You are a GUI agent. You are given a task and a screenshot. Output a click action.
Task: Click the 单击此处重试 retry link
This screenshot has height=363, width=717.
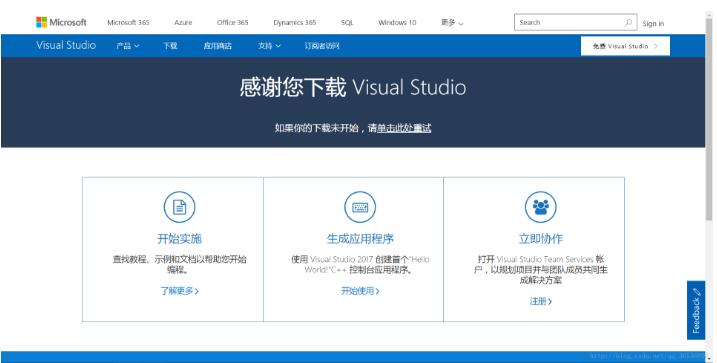(x=404, y=128)
